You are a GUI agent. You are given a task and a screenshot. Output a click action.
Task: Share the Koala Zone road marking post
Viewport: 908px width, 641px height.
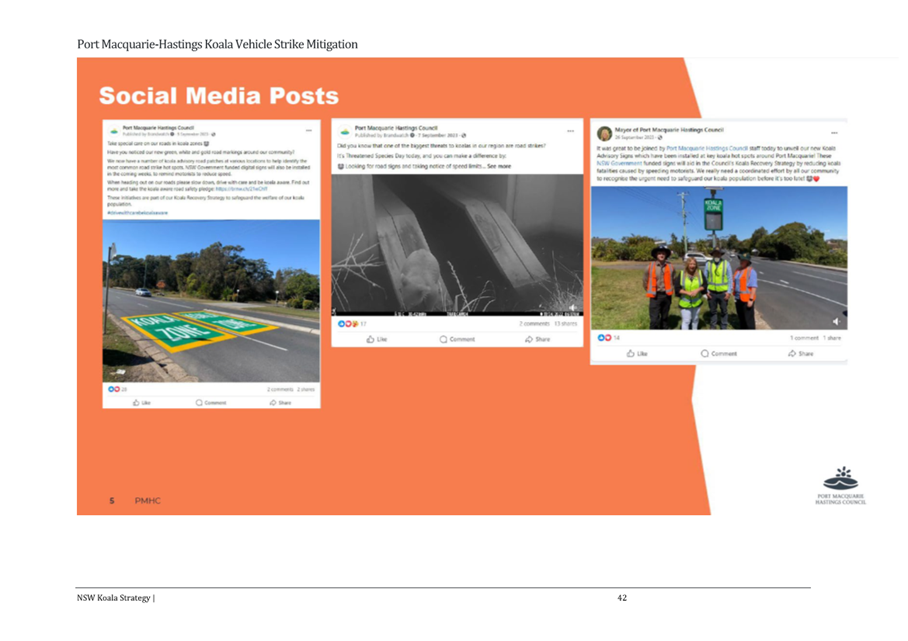coord(280,402)
